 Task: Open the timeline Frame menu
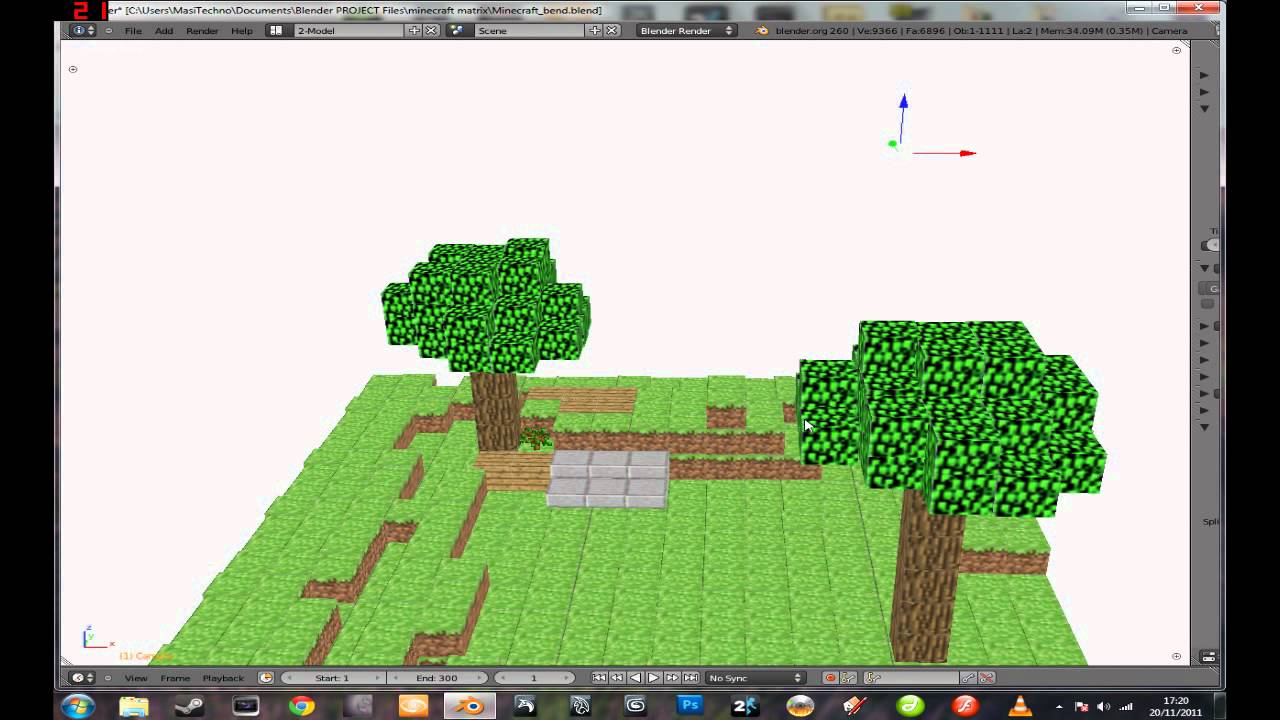coord(175,678)
